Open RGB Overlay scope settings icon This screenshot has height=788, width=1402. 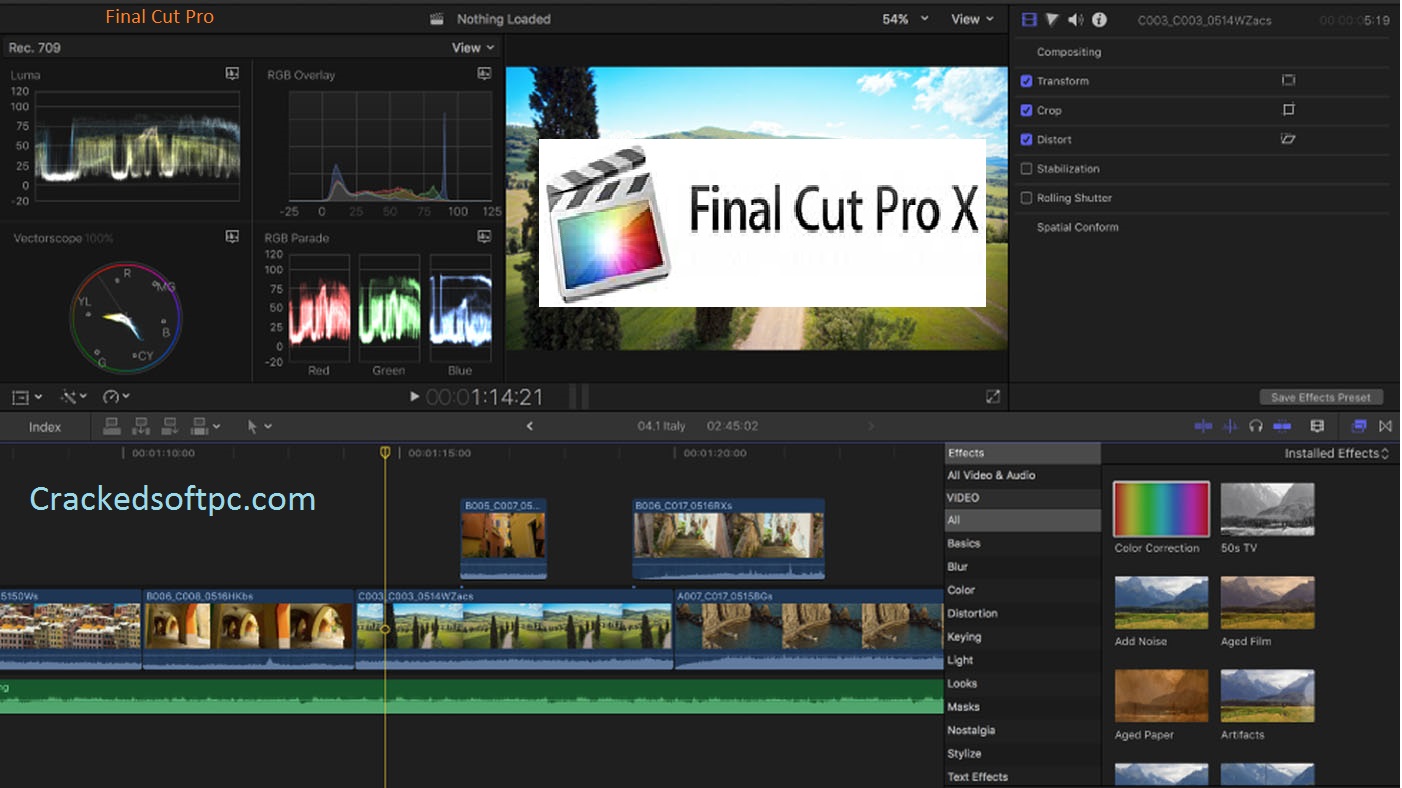(x=484, y=74)
